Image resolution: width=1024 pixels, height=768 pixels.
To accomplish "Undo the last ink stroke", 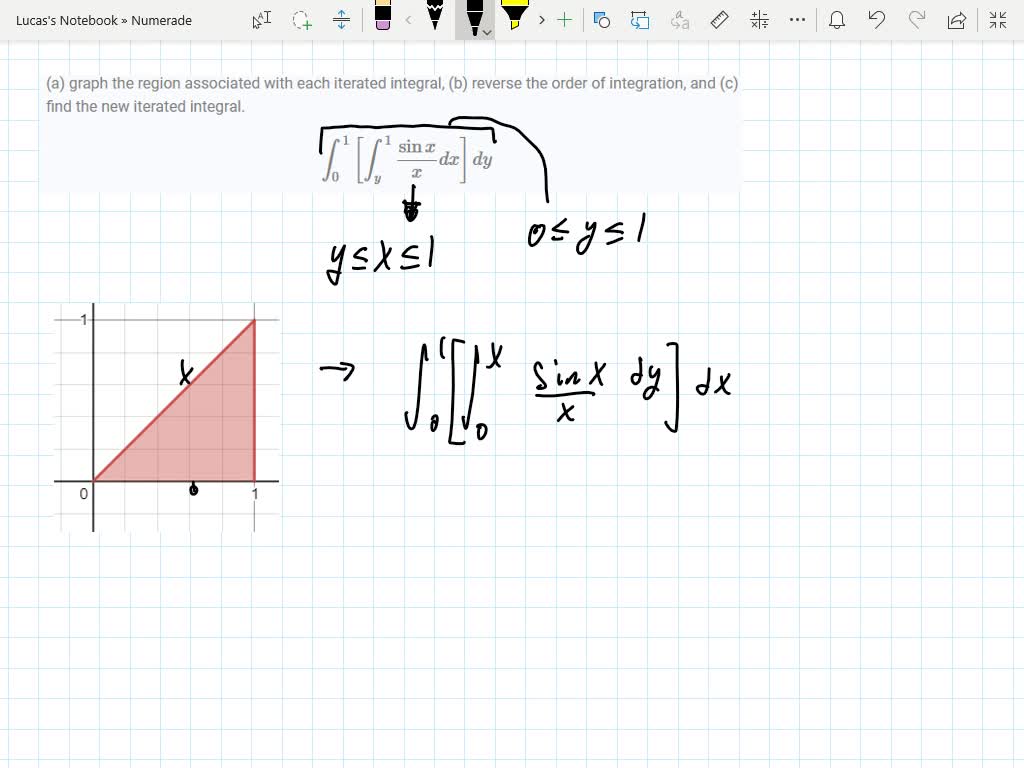I will pos(878,19).
